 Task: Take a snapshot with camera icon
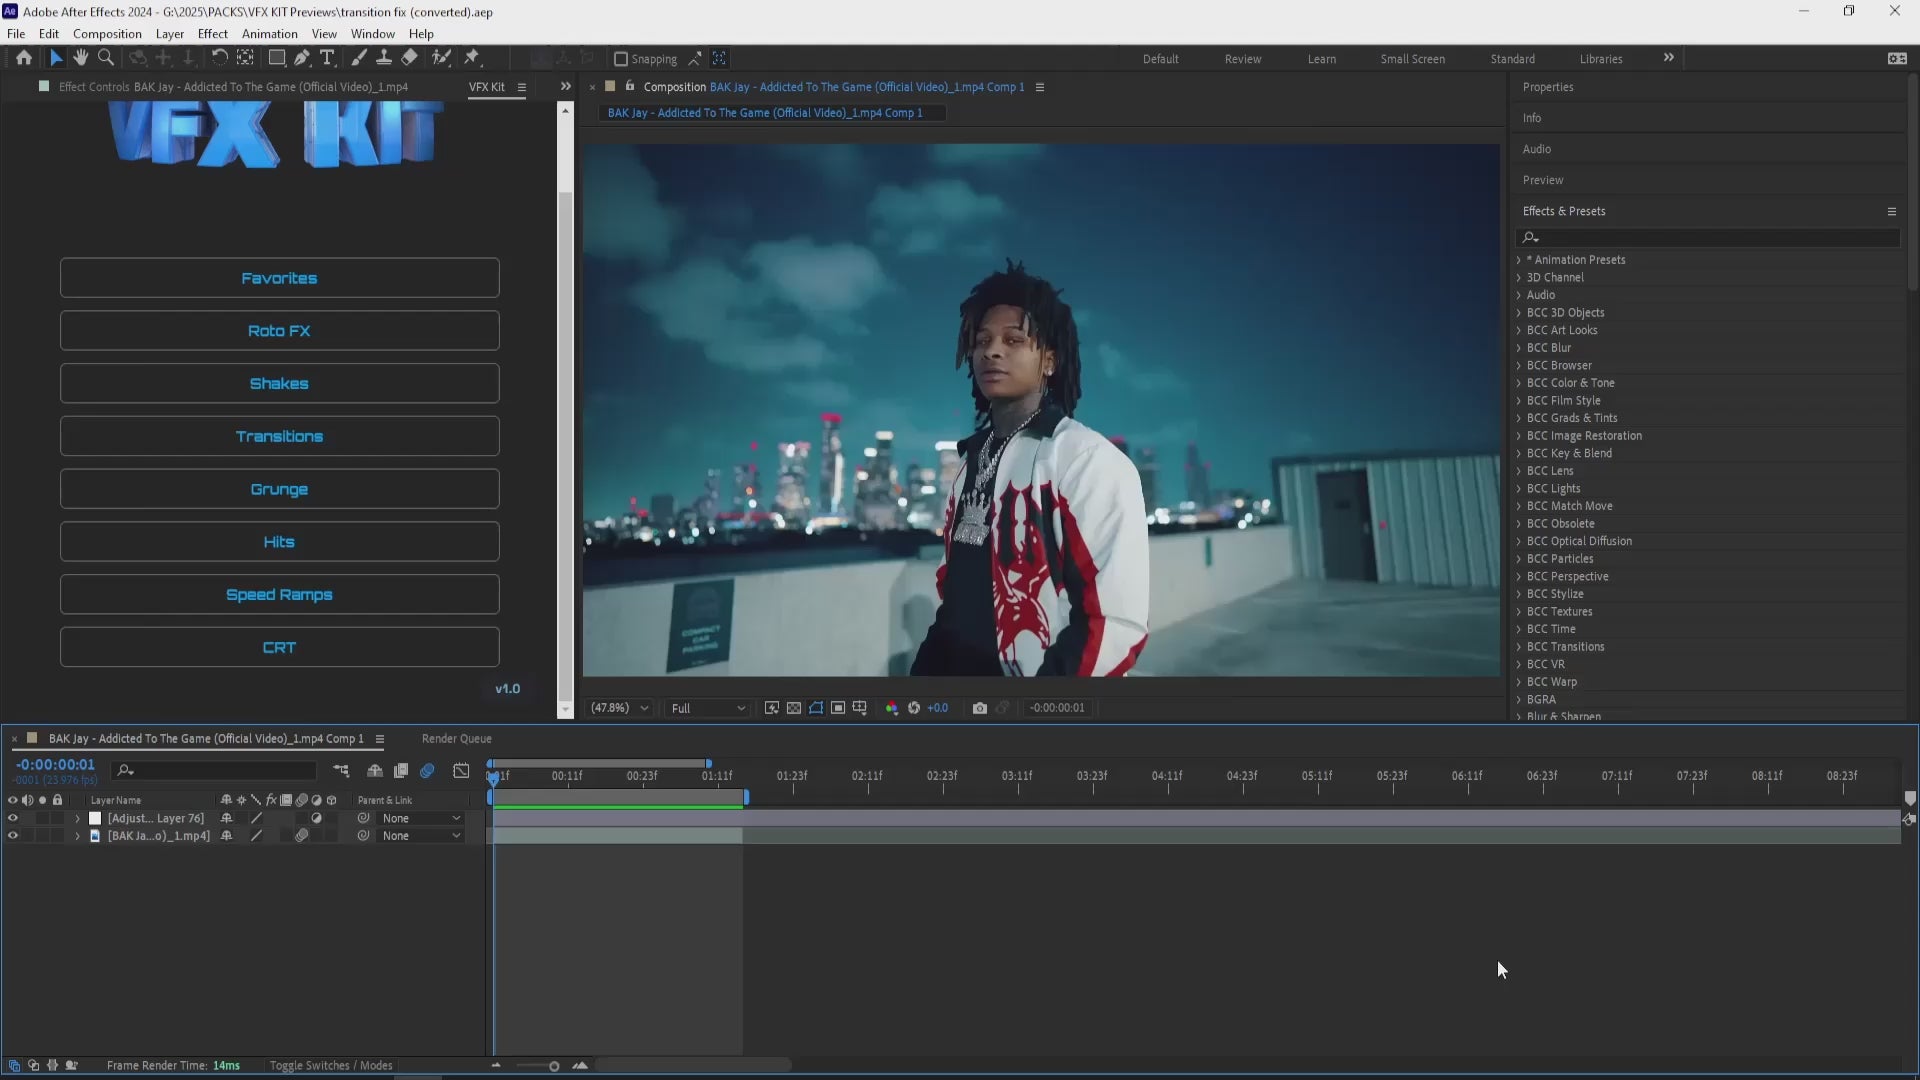tap(980, 708)
